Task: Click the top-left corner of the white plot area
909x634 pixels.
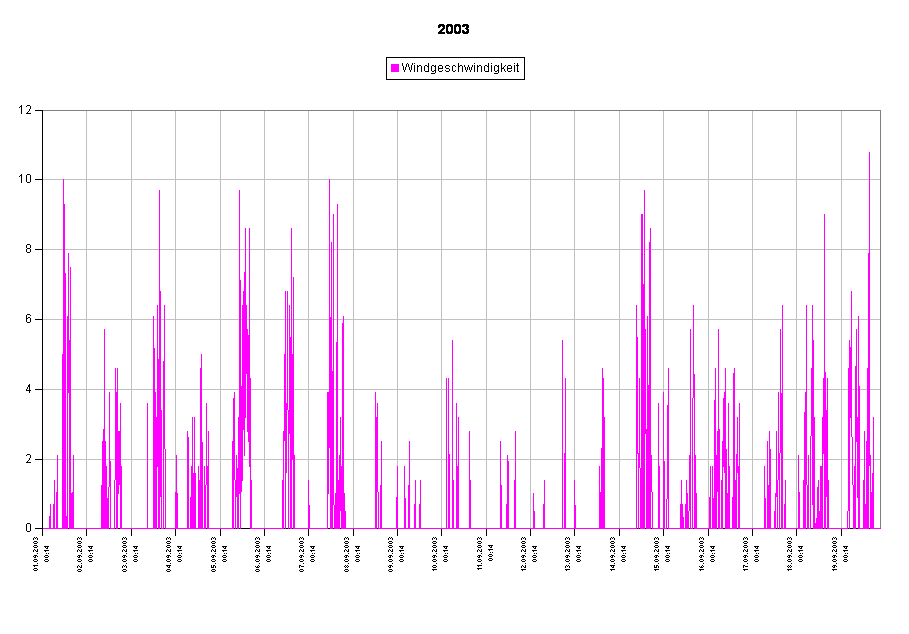Action: click(44, 112)
